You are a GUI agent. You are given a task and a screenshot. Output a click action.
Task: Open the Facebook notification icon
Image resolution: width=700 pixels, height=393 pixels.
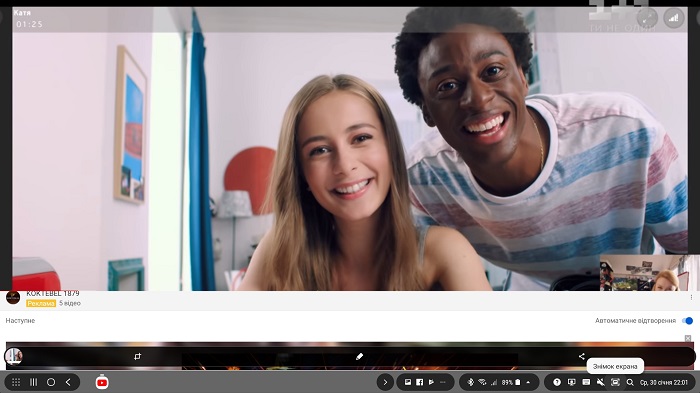click(x=420, y=382)
